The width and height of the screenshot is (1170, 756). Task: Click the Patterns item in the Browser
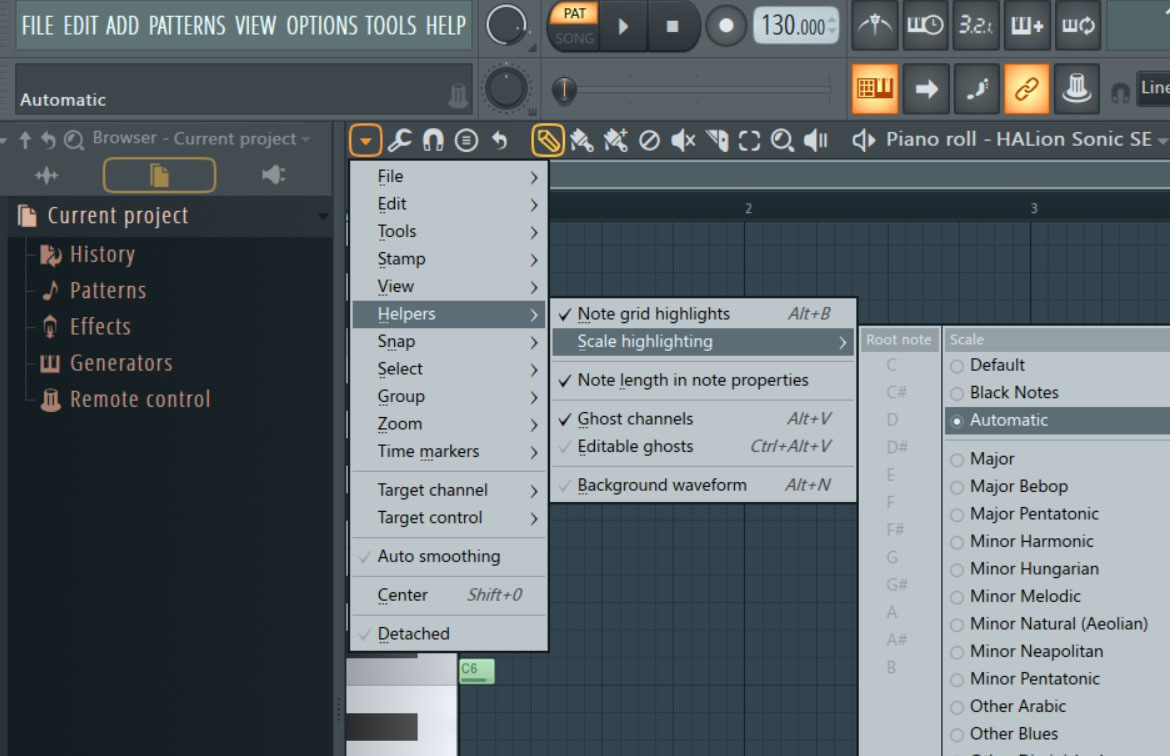(x=107, y=290)
